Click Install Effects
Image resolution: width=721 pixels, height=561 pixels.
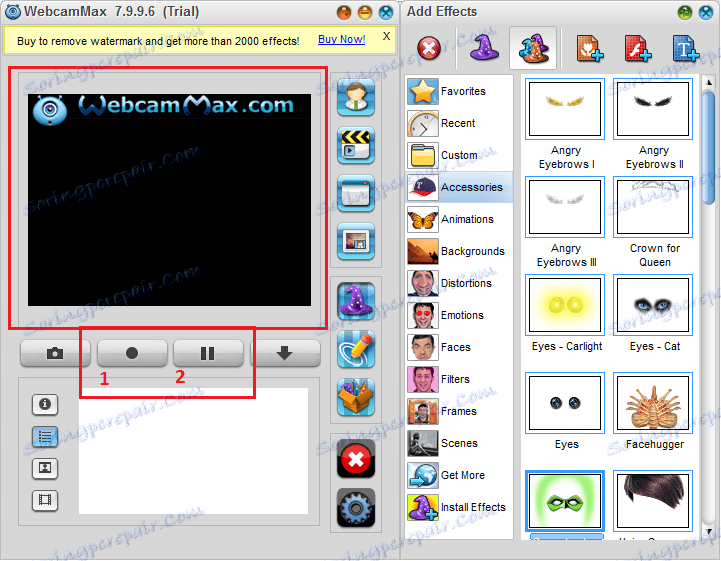(x=459, y=507)
